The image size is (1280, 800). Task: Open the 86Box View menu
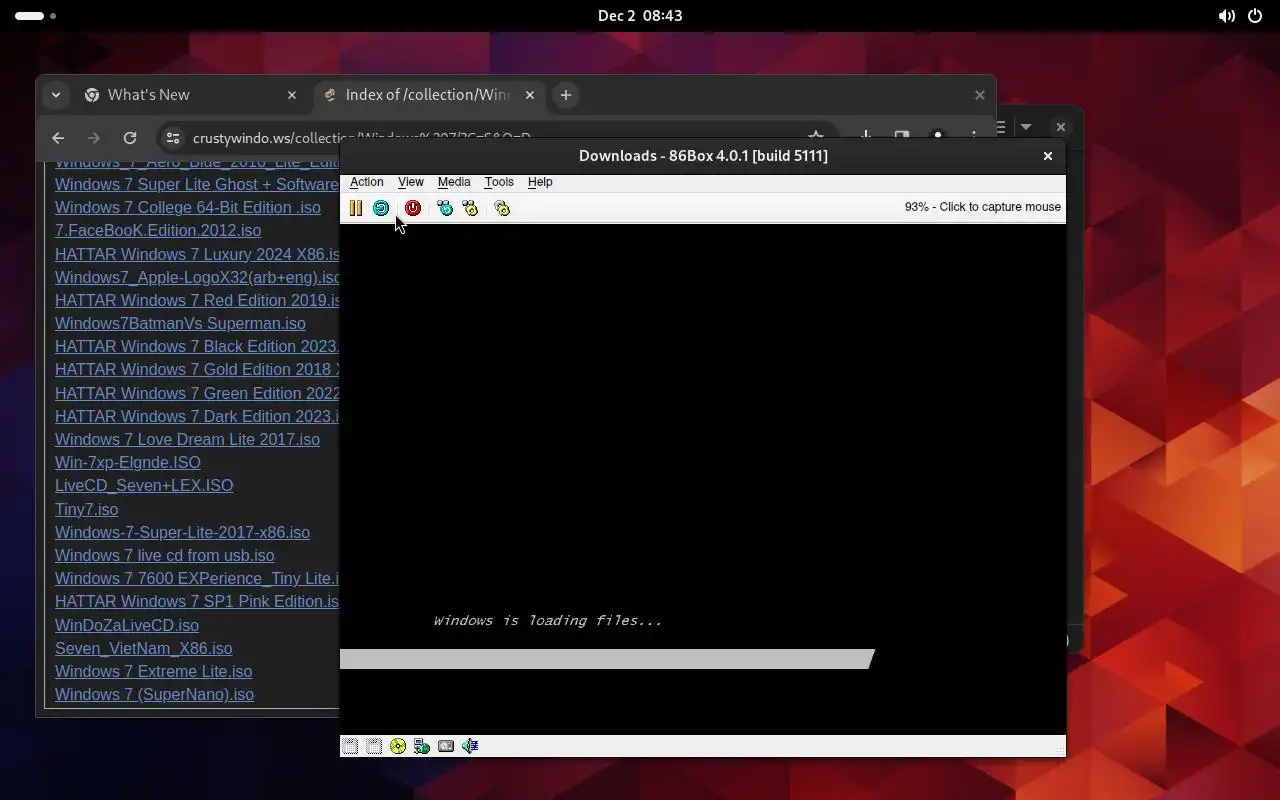(x=411, y=182)
